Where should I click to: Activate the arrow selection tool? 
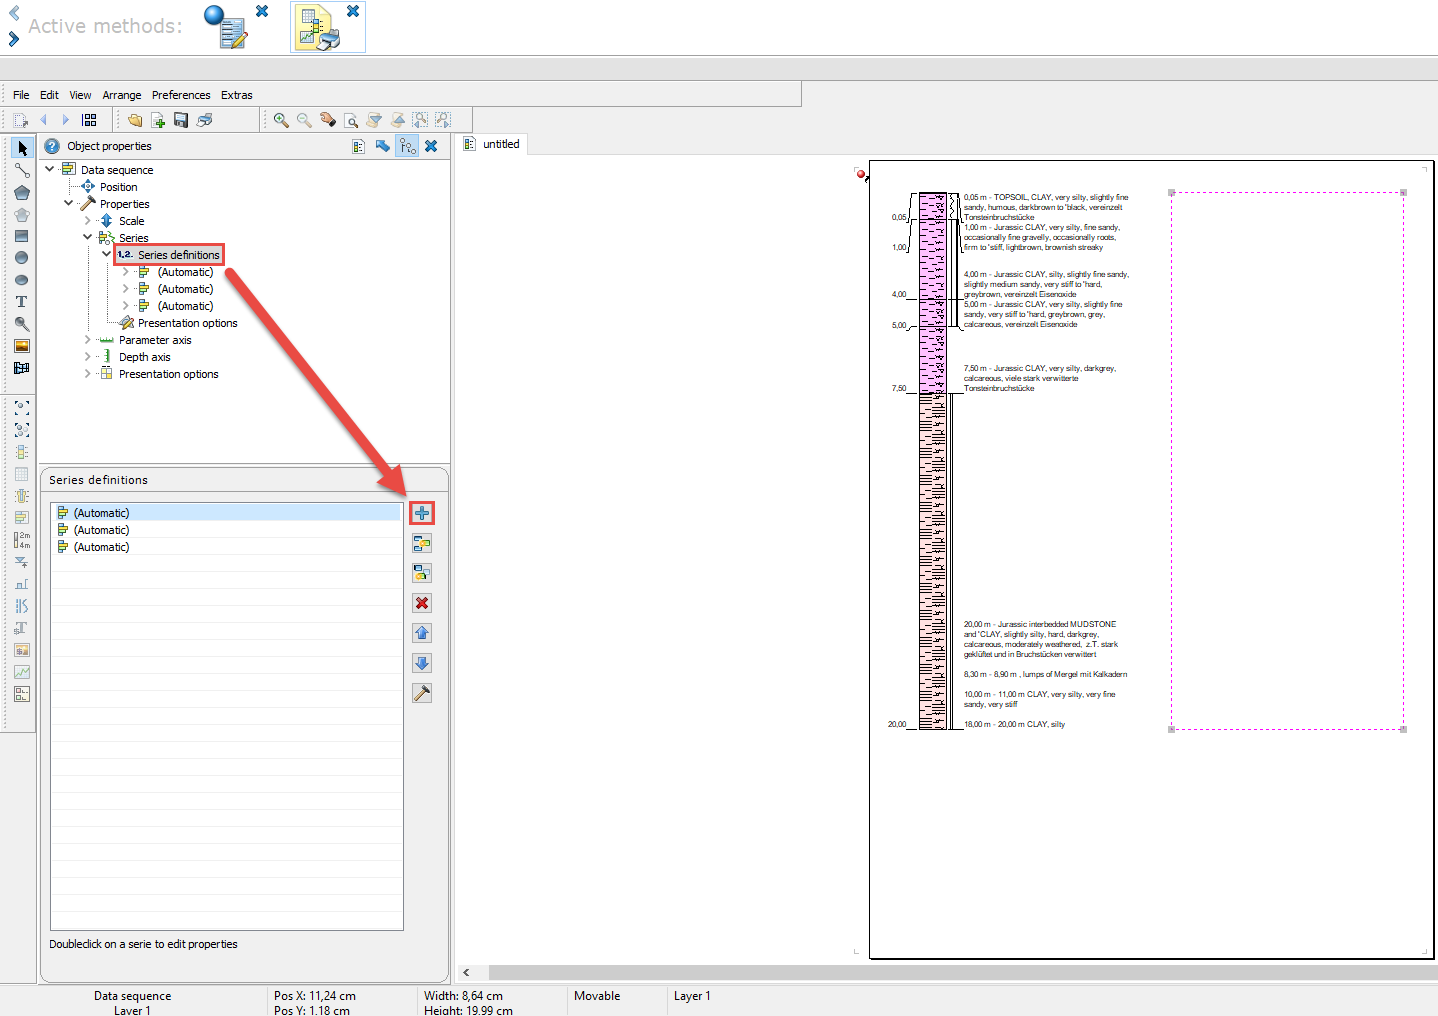21,148
